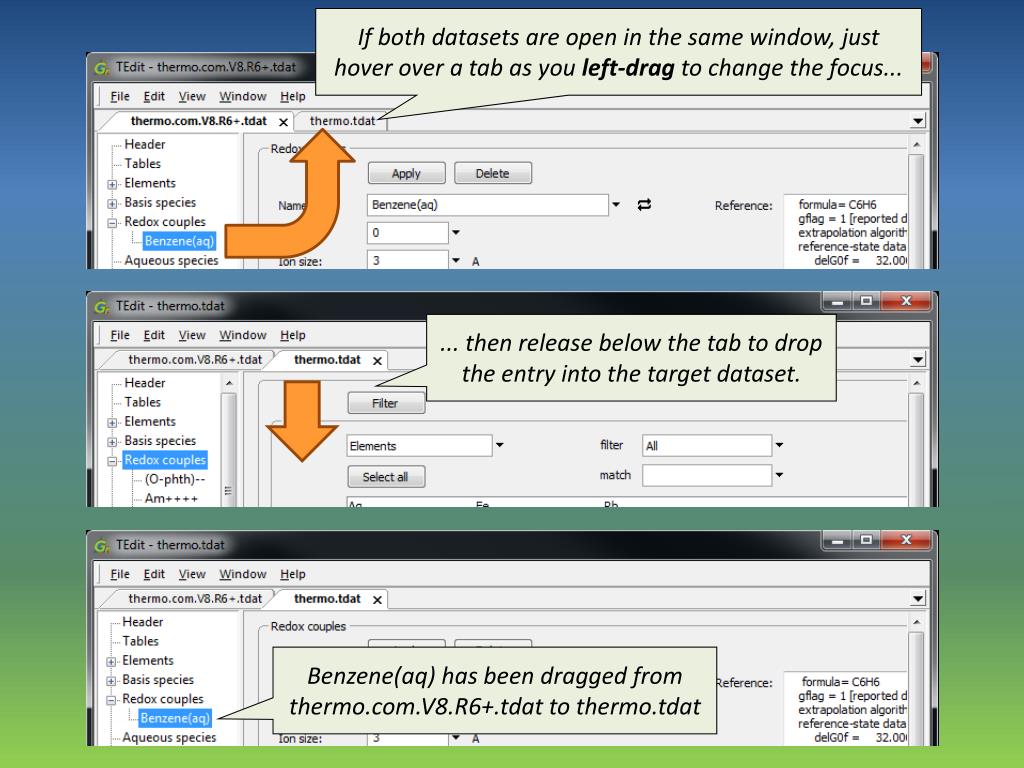The width and height of the screenshot is (1024, 768).
Task: Open the tab list arrow in middle window
Action: coord(918,360)
